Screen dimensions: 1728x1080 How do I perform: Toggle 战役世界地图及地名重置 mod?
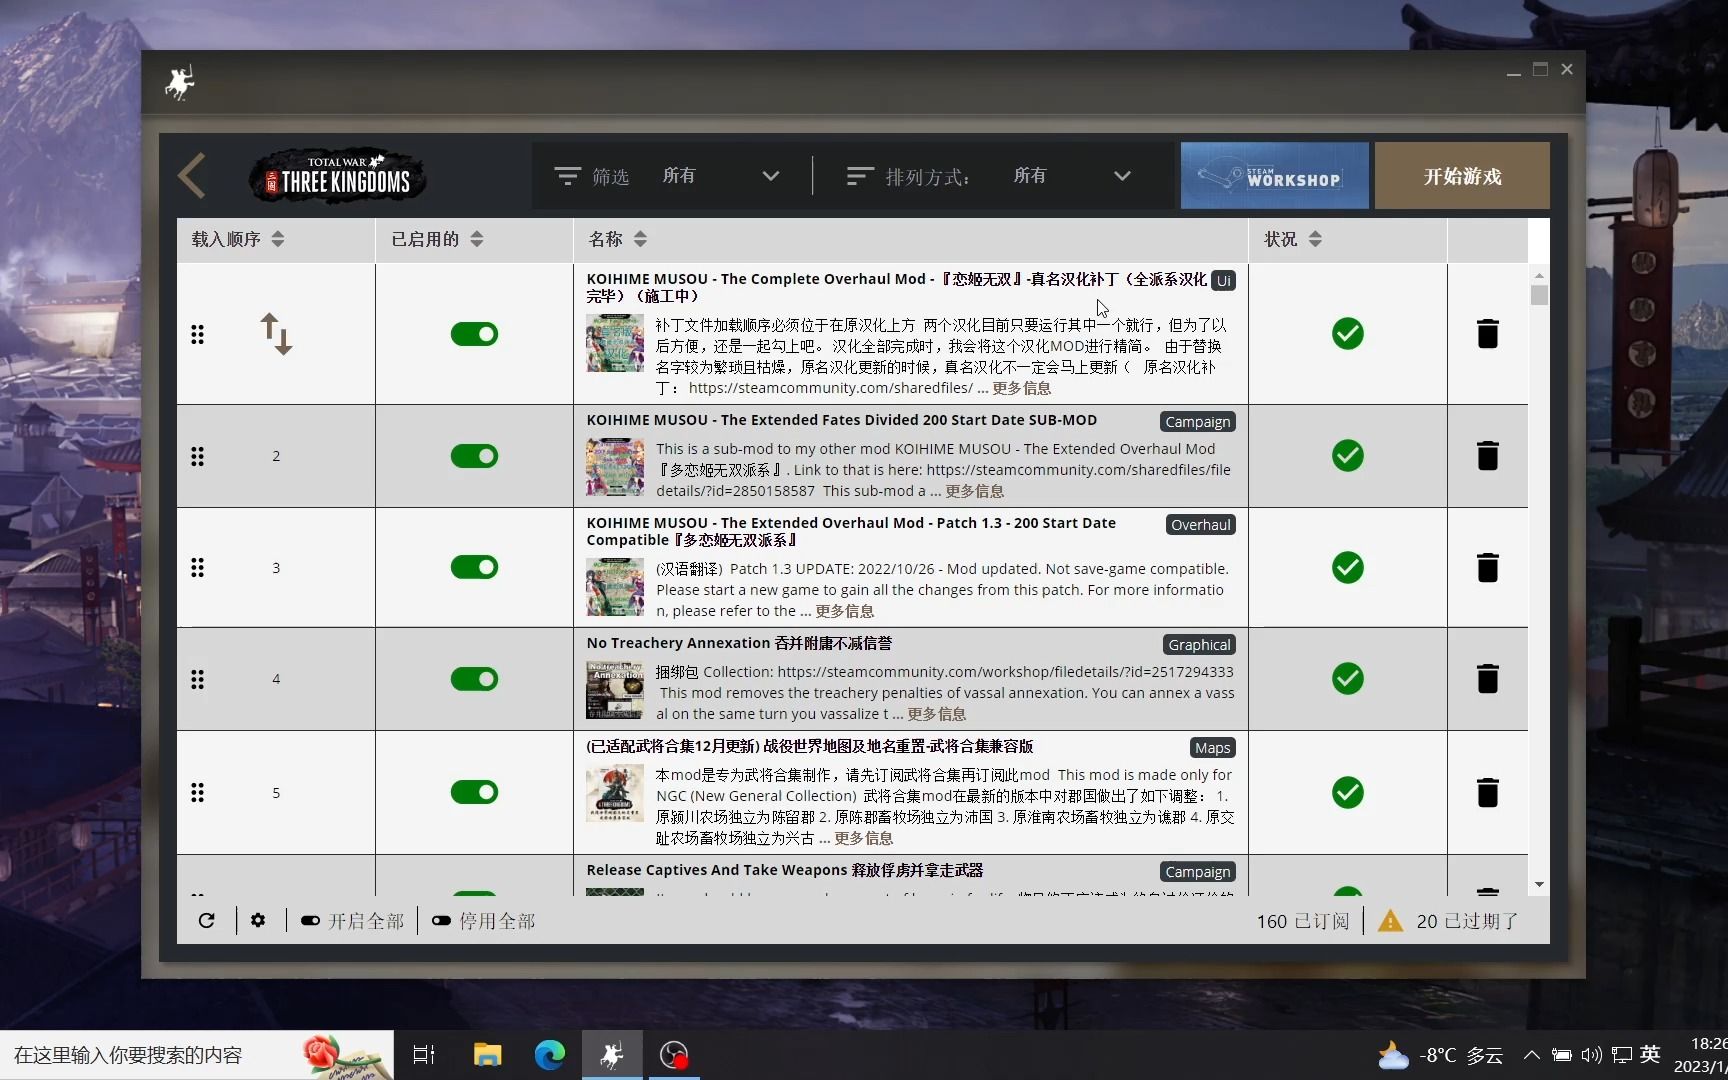click(x=474, y=792)
